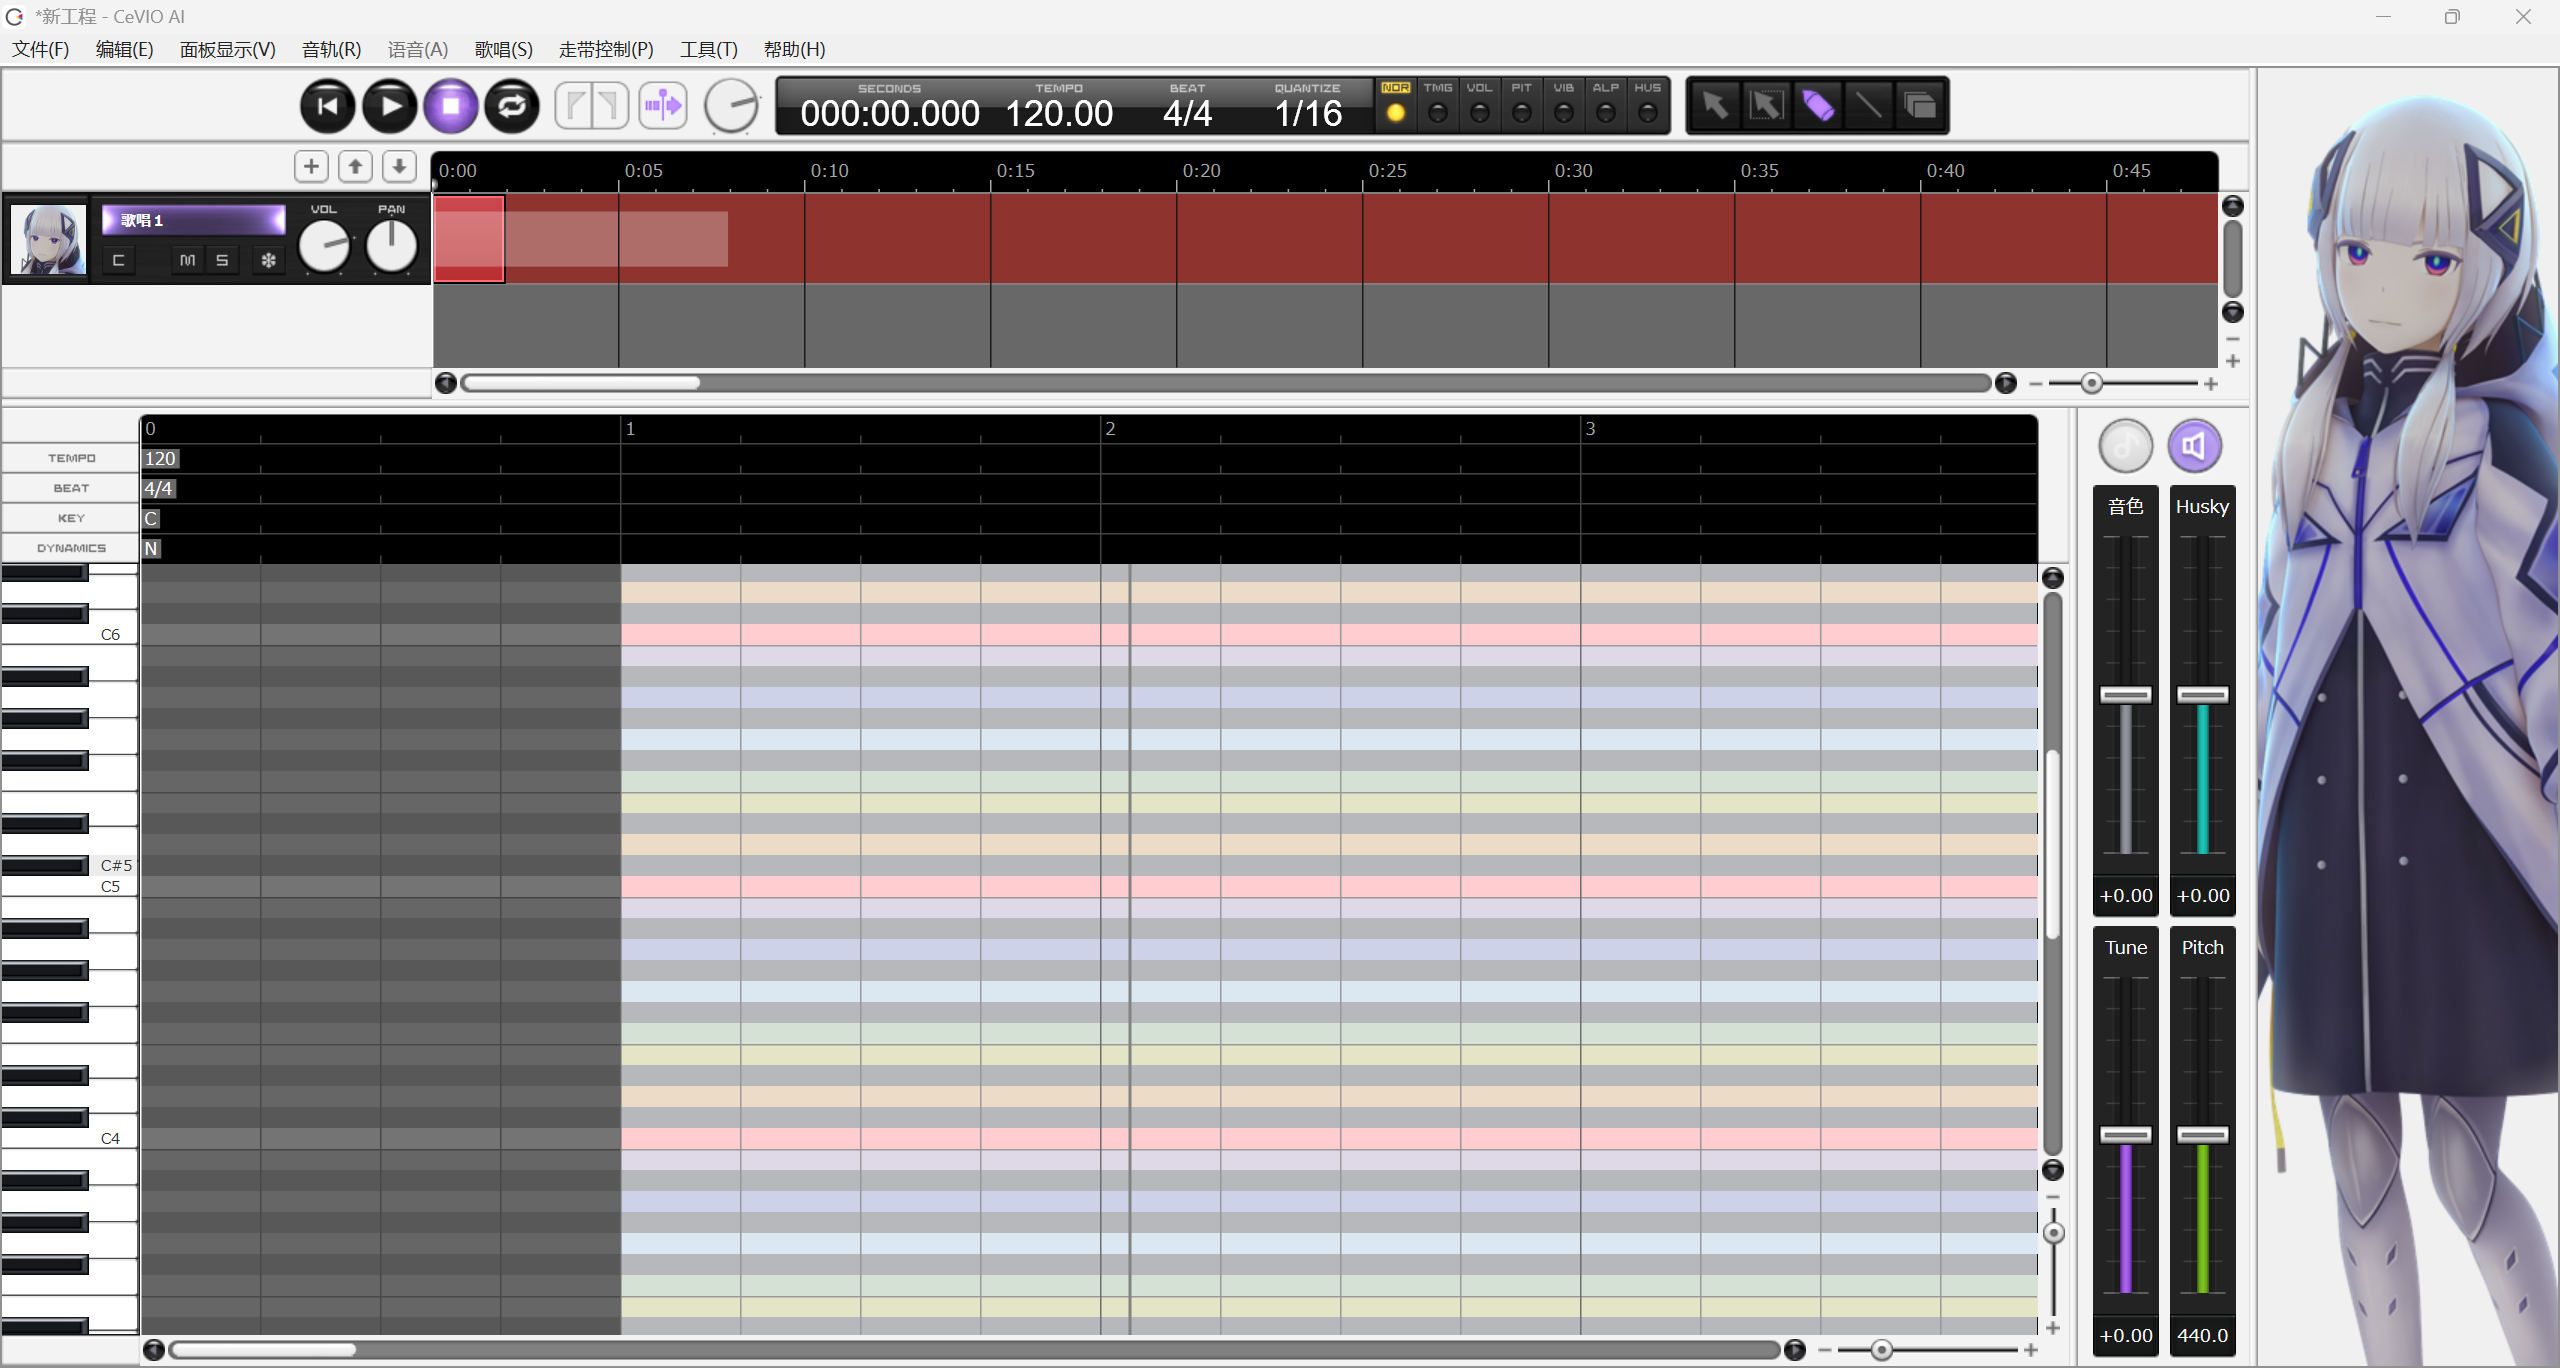Screen dimensions: 2560x1368
Task: Choose the range selection tool
Action: (1766, 105)
